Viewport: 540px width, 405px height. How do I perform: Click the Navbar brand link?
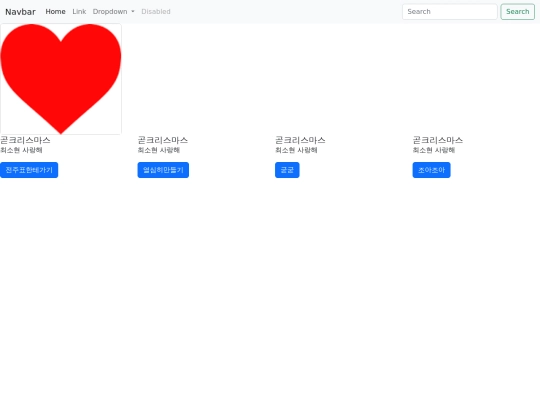pos(20,12)
